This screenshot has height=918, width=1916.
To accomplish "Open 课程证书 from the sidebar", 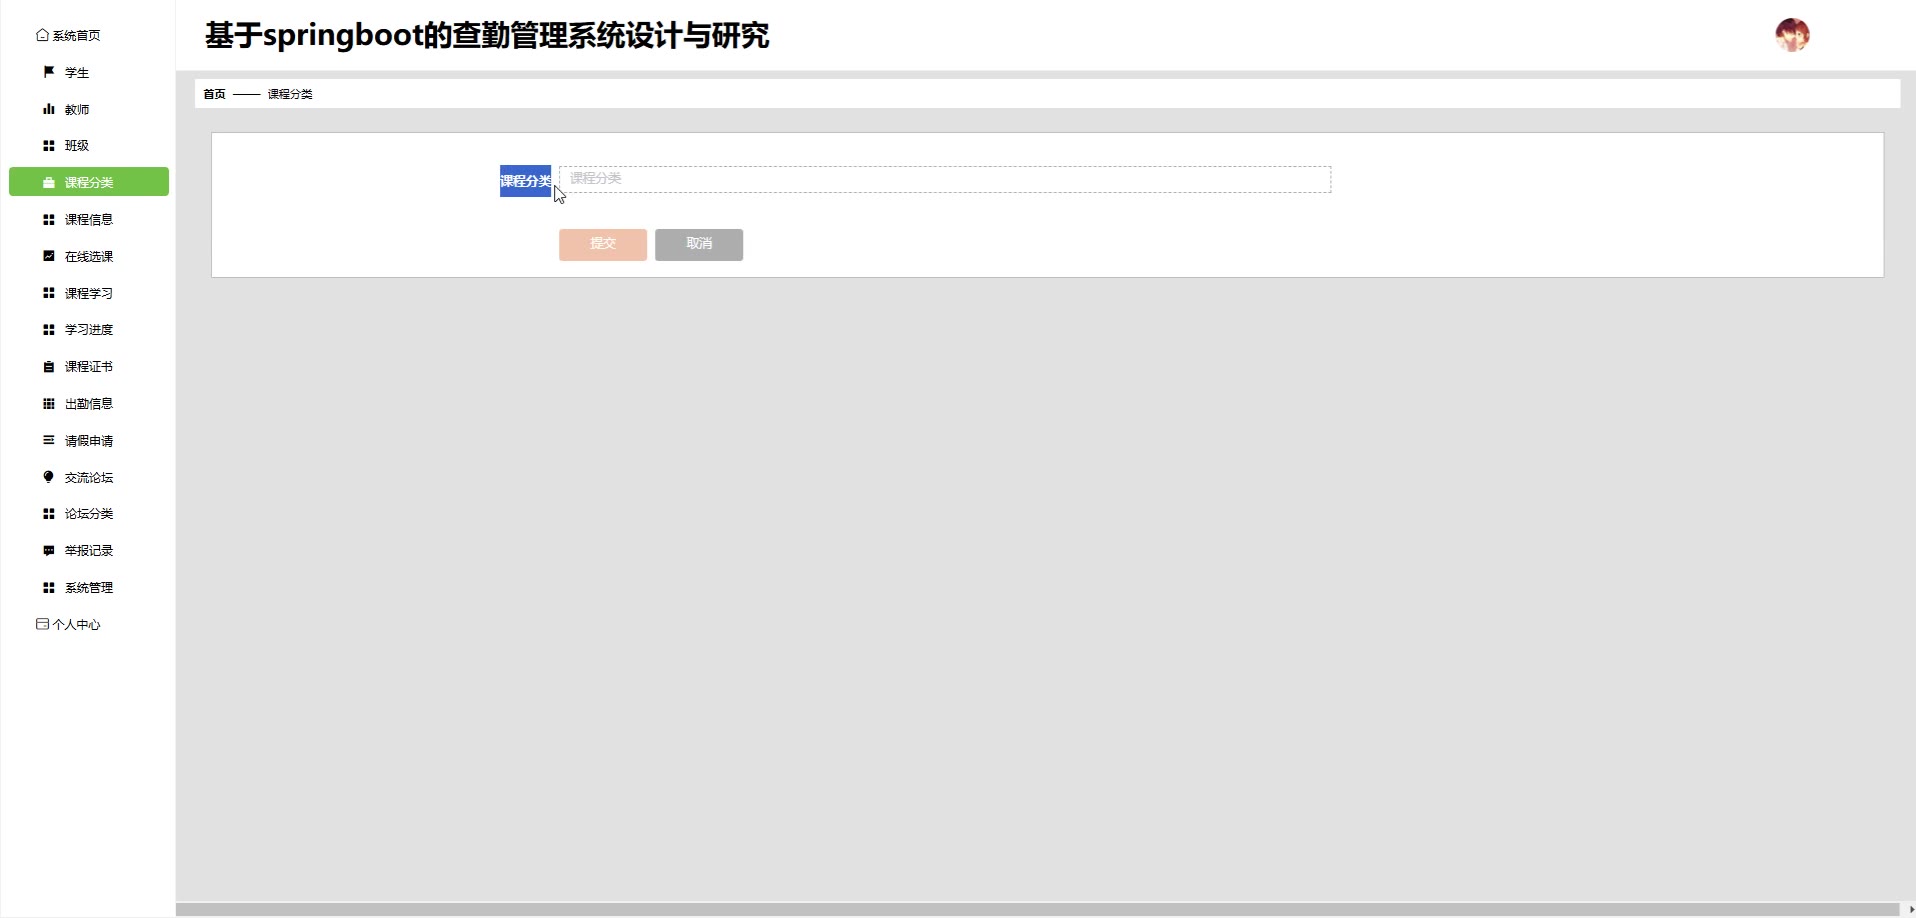I will pos(89,367).
